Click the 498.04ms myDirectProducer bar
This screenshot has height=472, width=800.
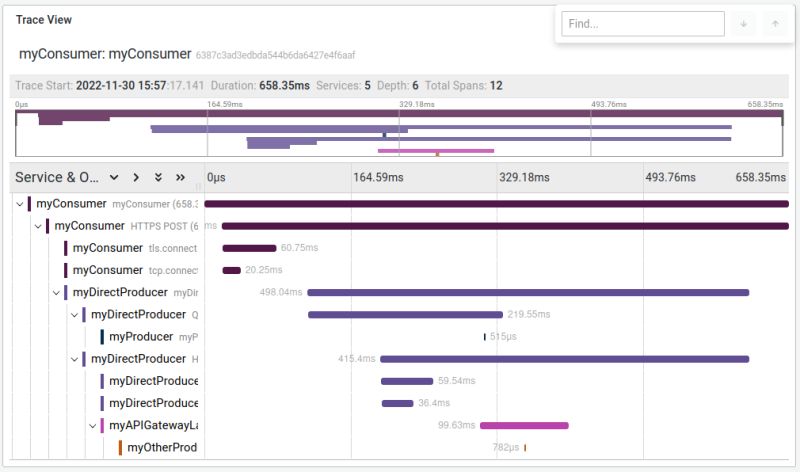click(528, 293)
